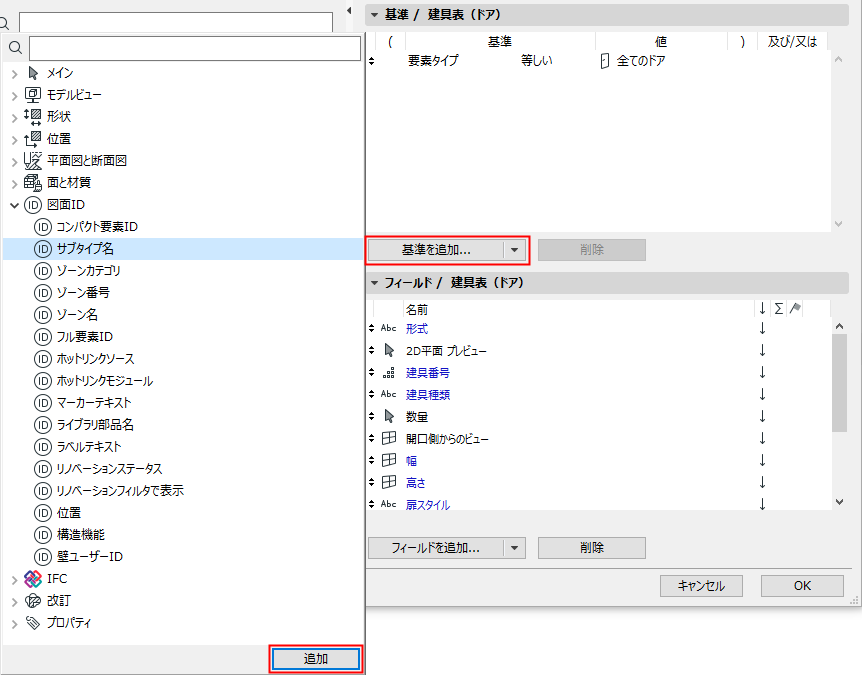Click the 形状 dimension icon
This screenshot has width=862, height=675.
[x=32, y=117]
